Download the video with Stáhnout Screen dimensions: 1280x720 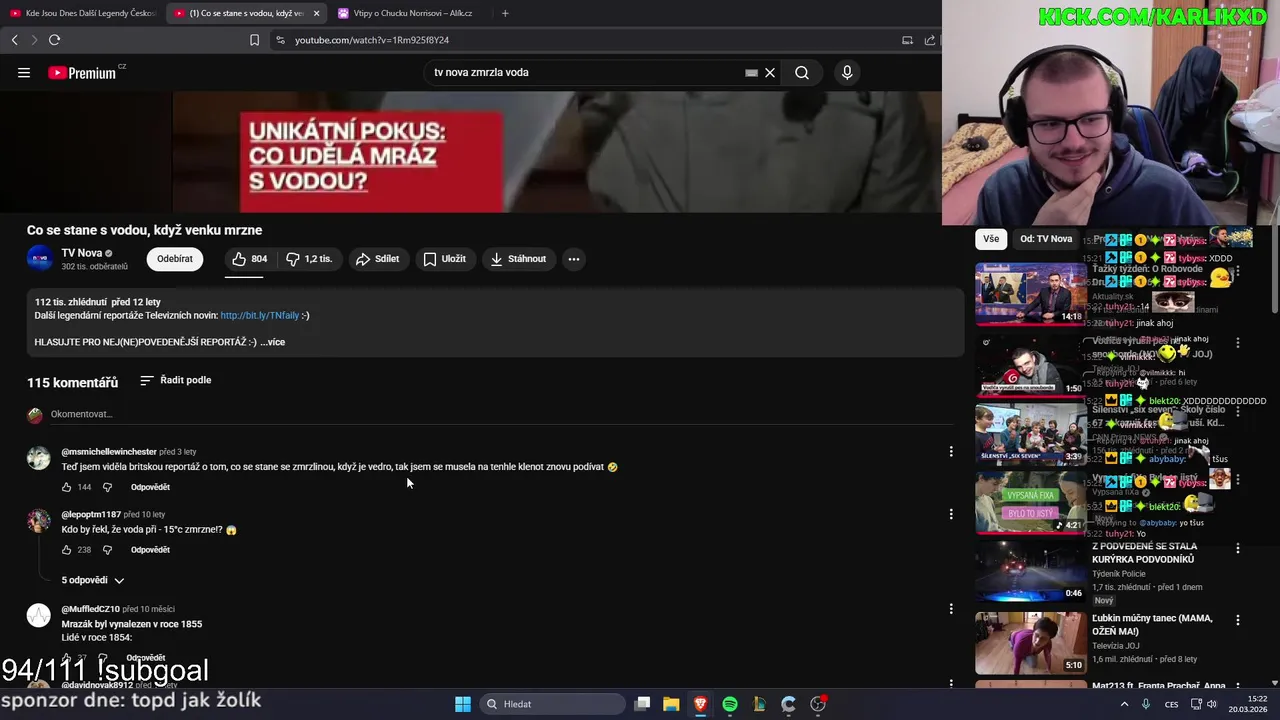pyautogui.click(x=518, y=259)
